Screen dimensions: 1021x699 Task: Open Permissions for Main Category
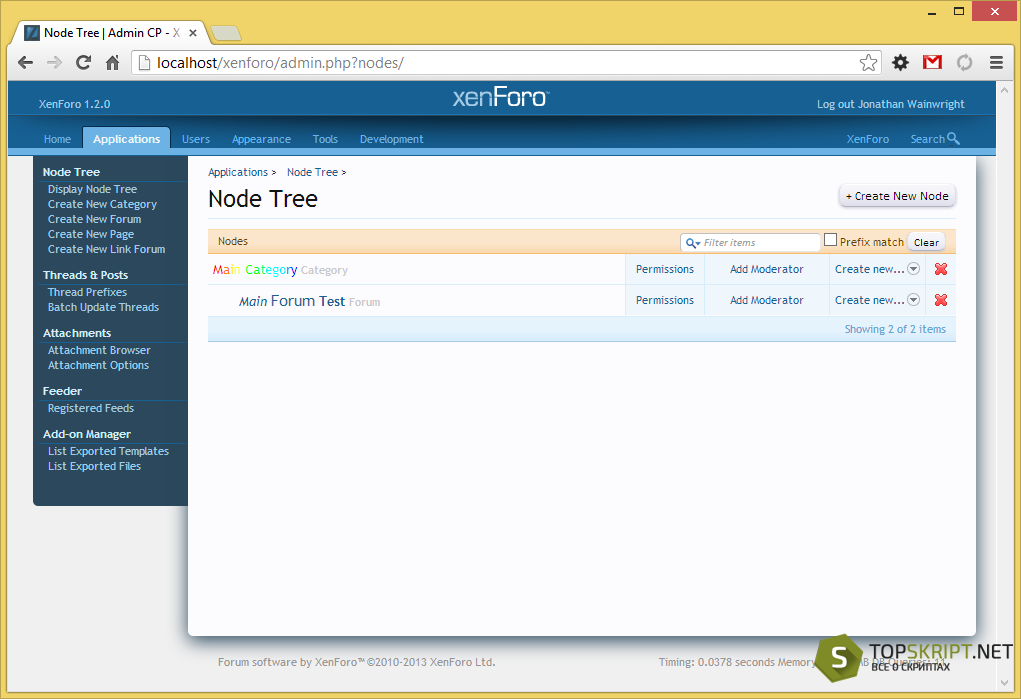665,269
